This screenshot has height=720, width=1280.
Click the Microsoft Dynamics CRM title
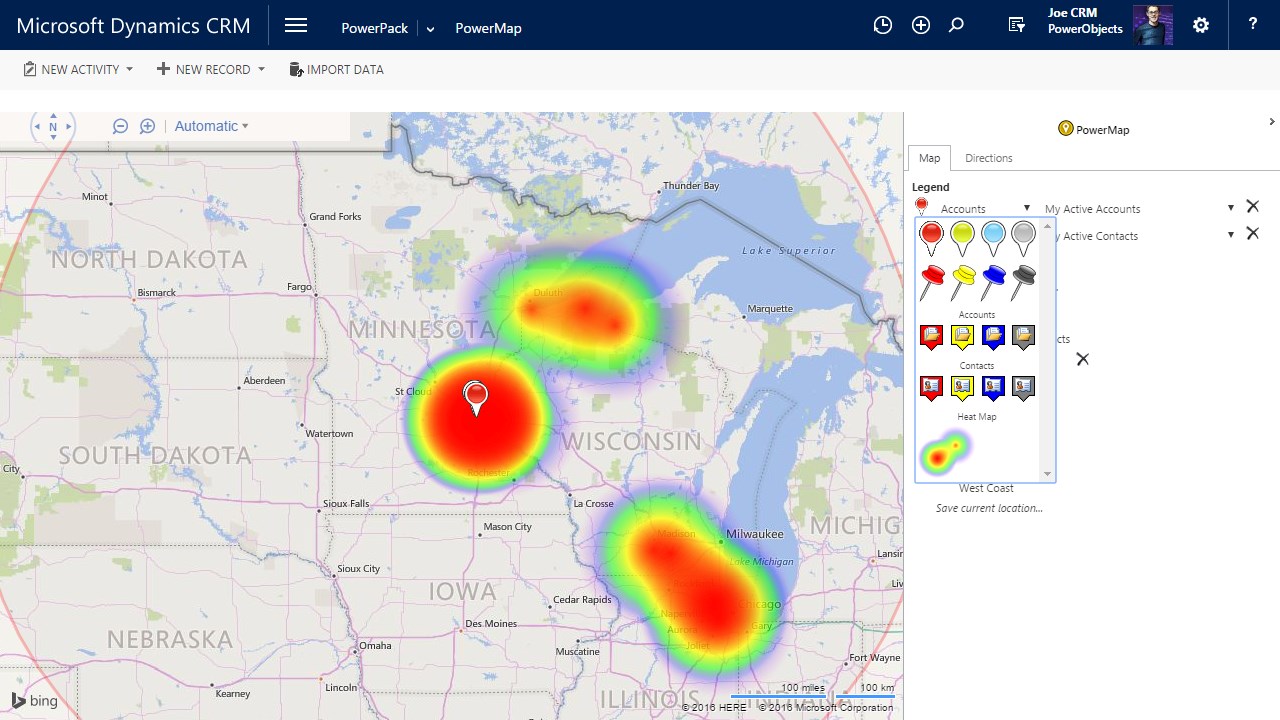(134, 26)
